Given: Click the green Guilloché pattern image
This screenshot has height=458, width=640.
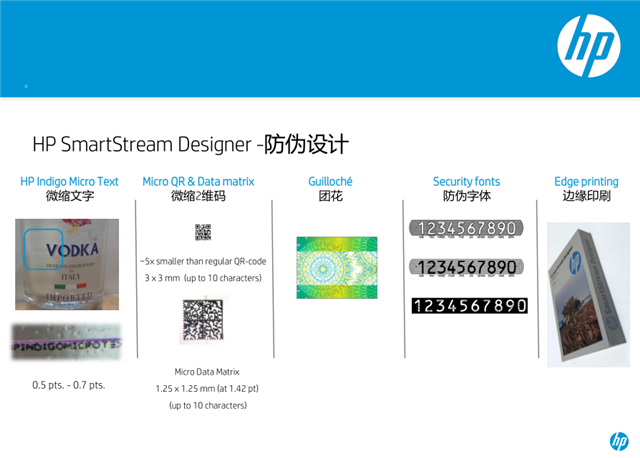Looking at the screenshot, I should [337, 268].
